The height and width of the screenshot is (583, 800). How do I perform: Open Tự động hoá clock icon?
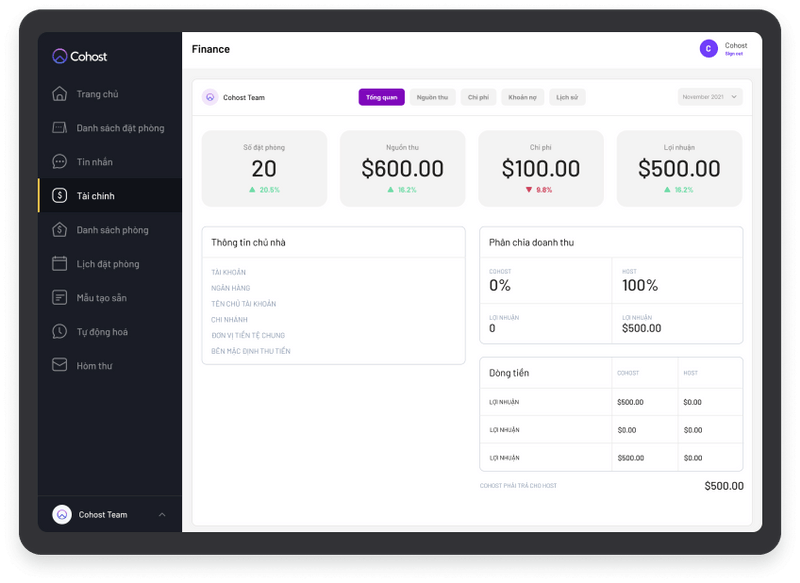[60, 332]
